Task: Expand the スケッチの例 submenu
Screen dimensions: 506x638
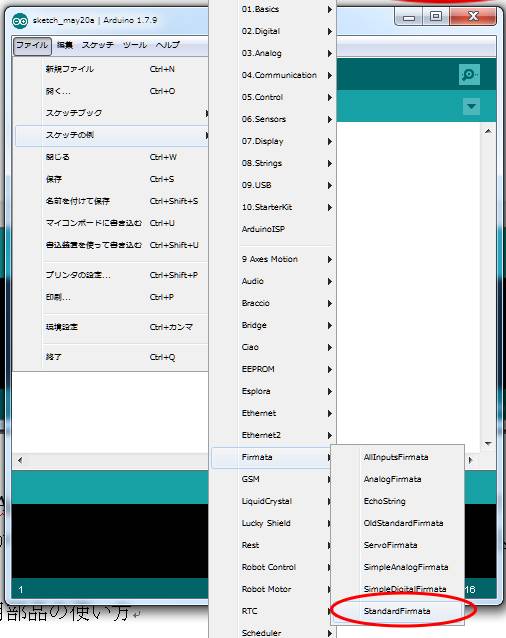Action: 111,135
